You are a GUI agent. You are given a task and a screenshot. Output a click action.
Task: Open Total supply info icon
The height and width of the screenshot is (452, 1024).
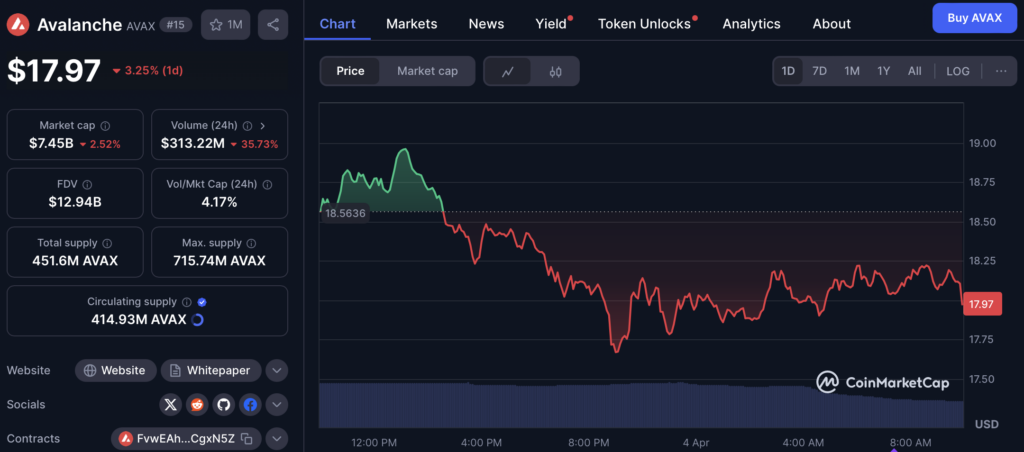tap(107, 243)
